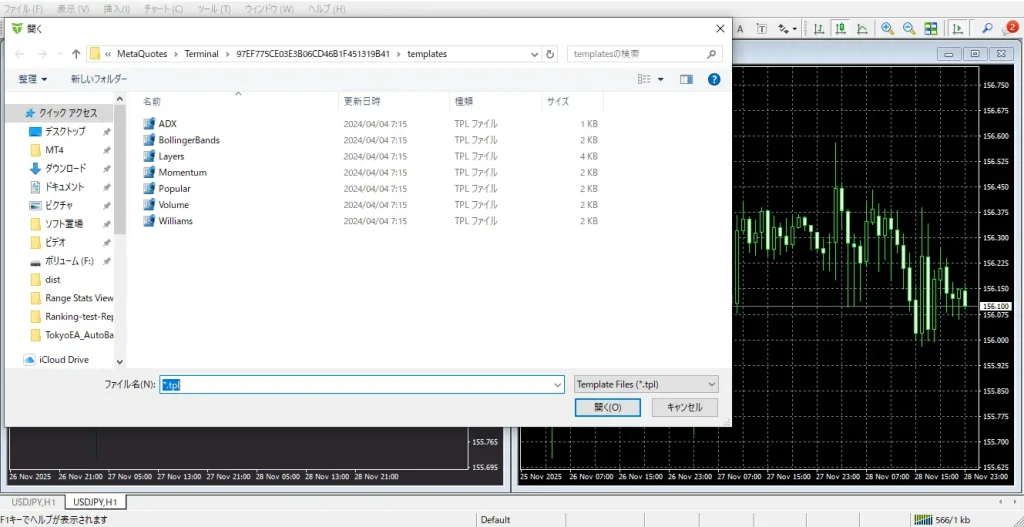
Task: Select the line chart icon
Action: 862,29
